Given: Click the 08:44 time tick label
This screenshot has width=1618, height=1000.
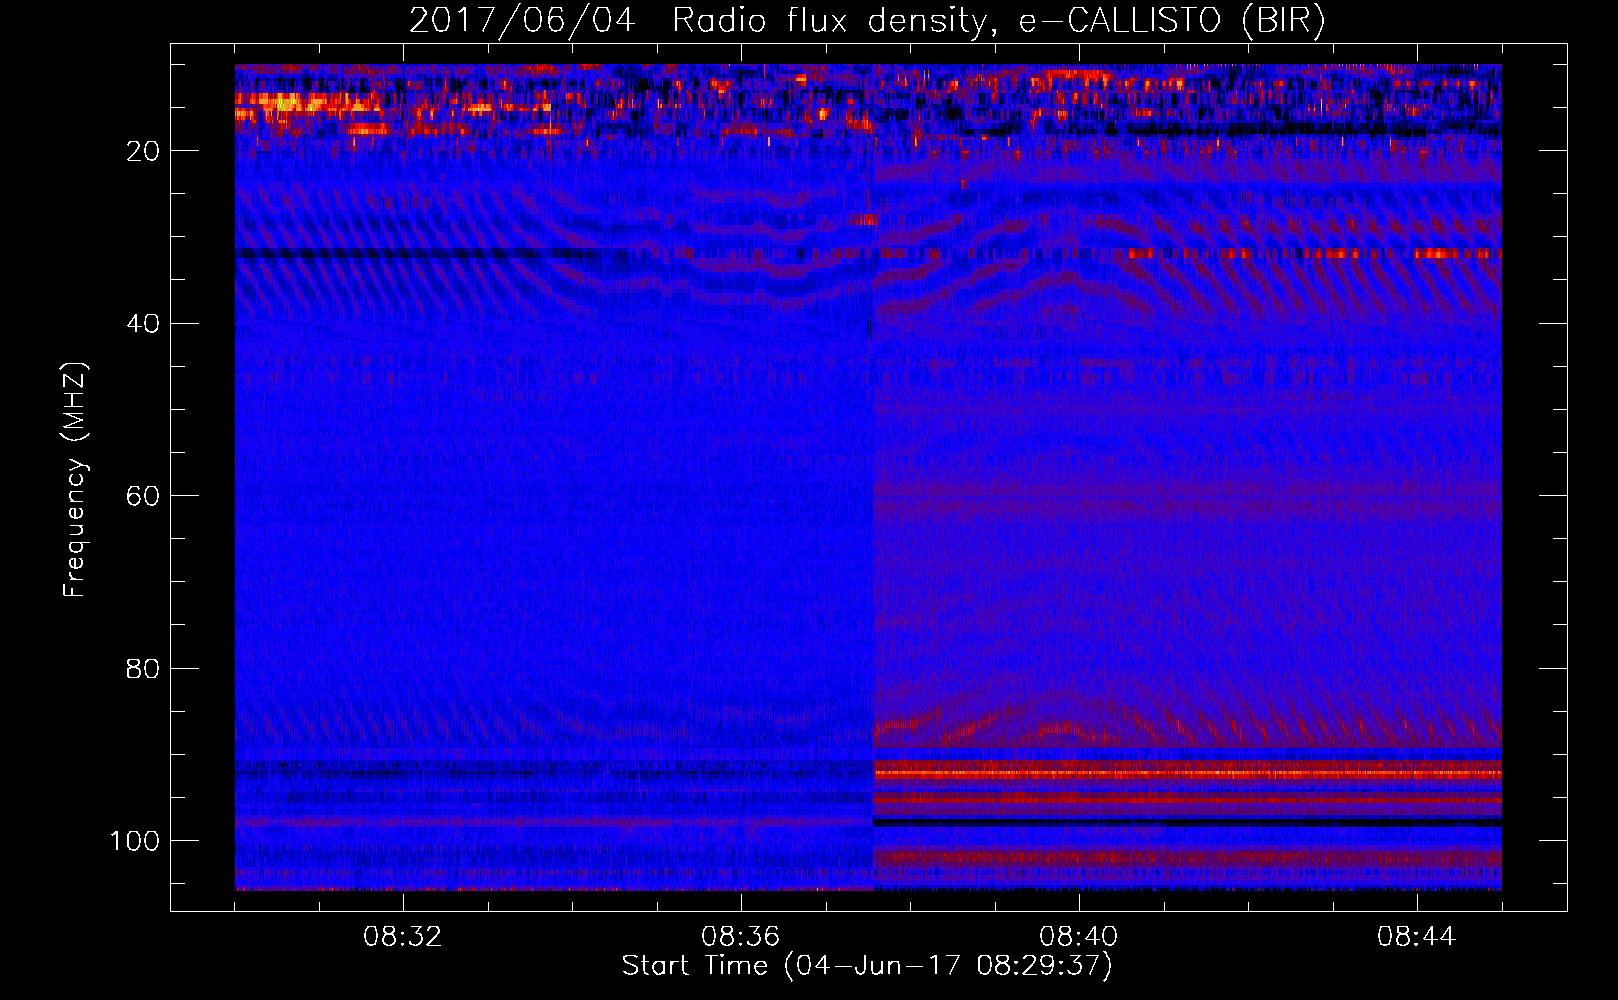Looking at the screenshot, I should 1416,937.
